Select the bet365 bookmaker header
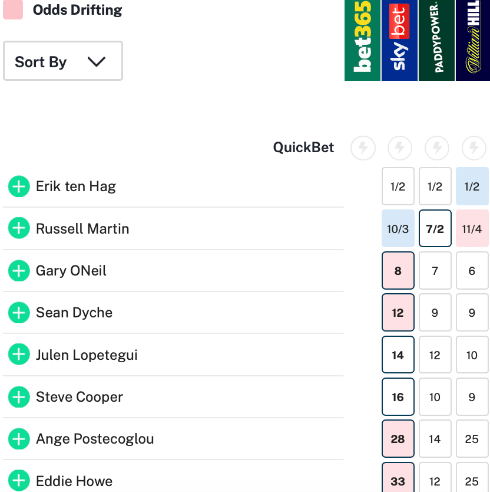Image resolution: width=490 pixels, height=492 pixels. point(362,40)
